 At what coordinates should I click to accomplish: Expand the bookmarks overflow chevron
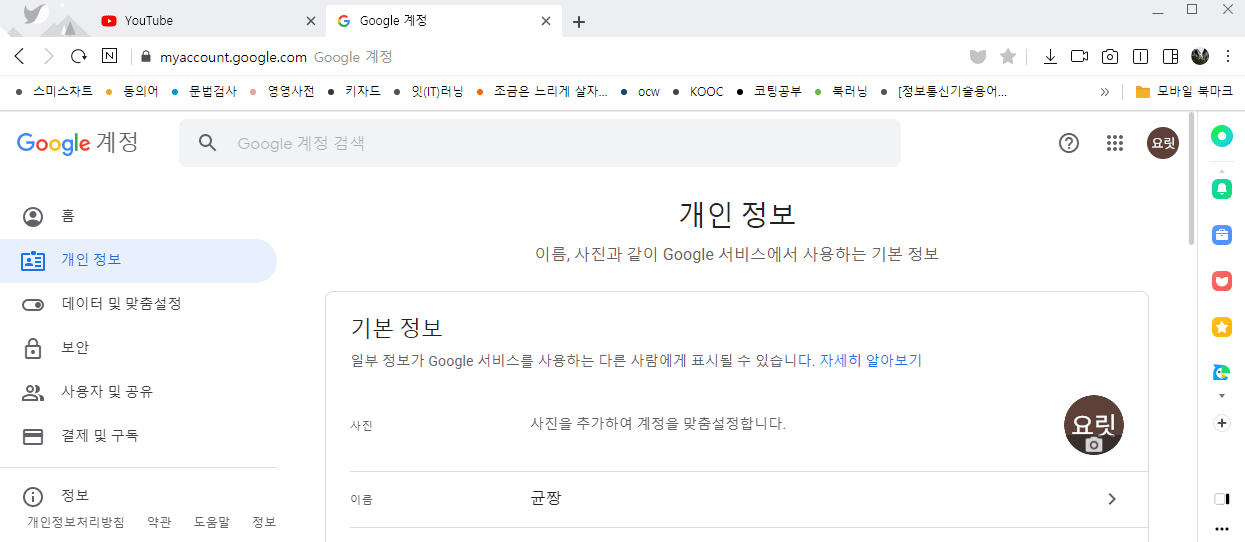pos(1105,91)
